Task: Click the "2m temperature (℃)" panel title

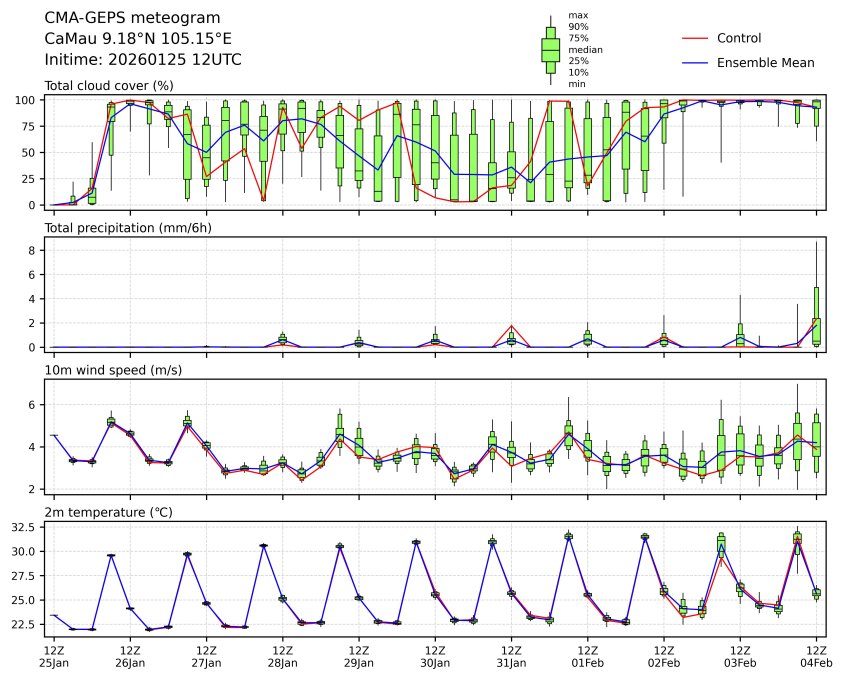Action: (108, 512)
